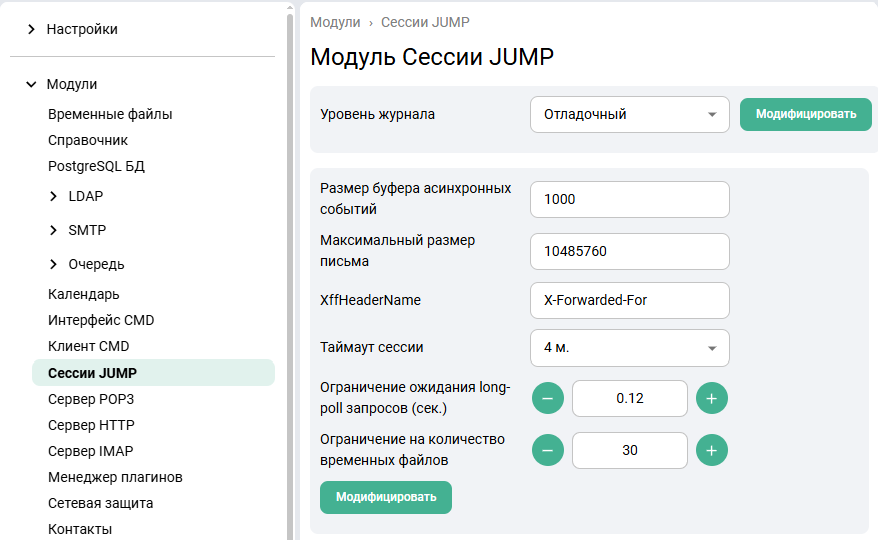Expand the LDAP tree node
The image size is (878, 540).
point(54,196)
